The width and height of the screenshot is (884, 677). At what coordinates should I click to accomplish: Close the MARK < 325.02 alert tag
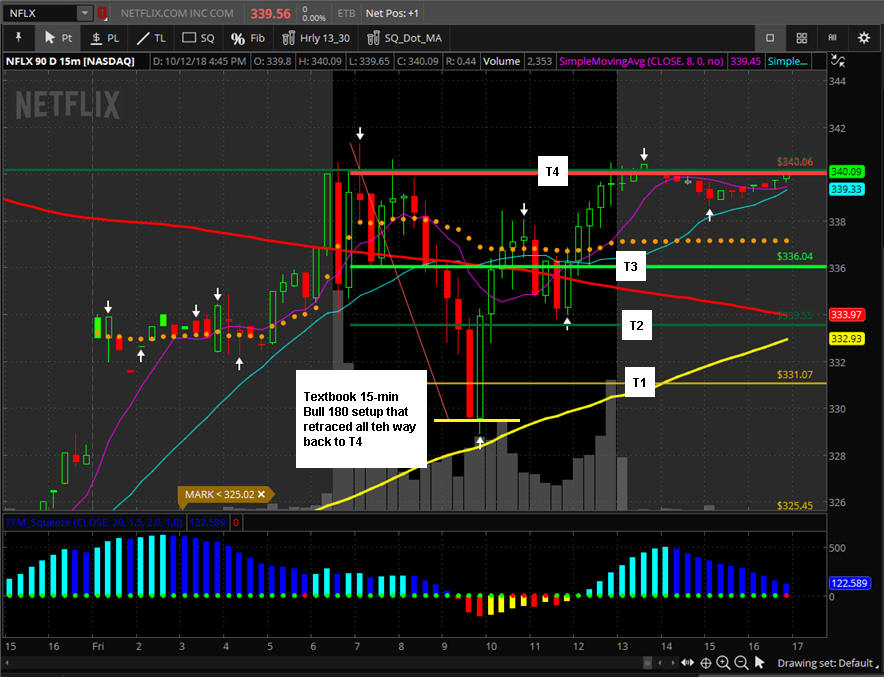click(262, 494)
